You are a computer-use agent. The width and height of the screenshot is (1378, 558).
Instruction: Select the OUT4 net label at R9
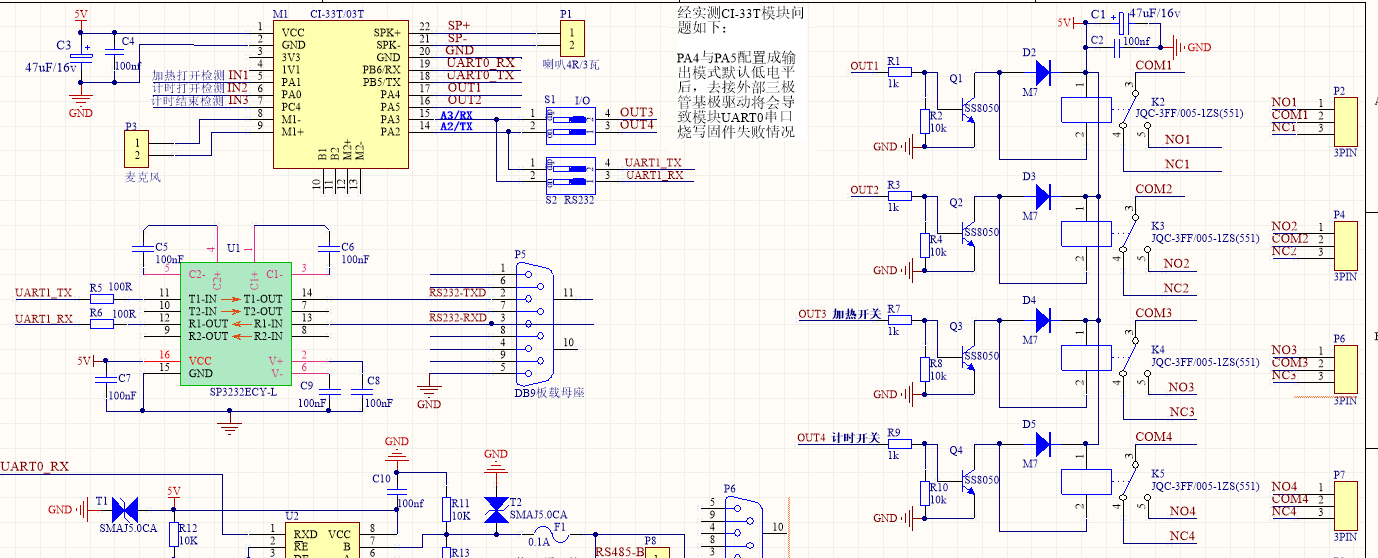pos(811,438)
